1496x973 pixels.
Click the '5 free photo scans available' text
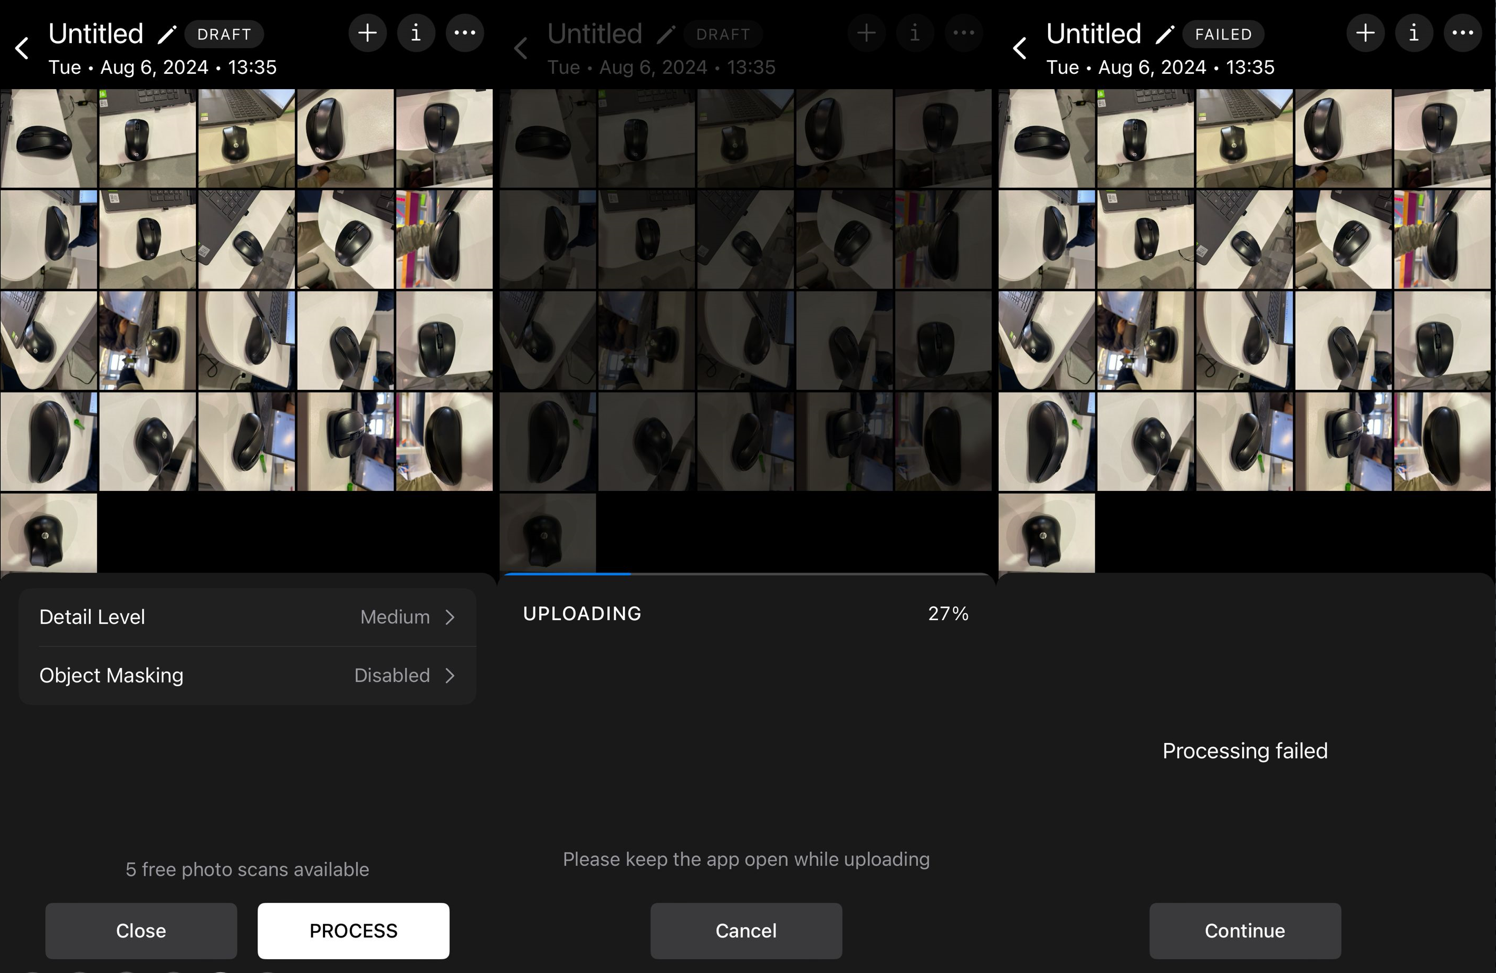tap(247, 870)
